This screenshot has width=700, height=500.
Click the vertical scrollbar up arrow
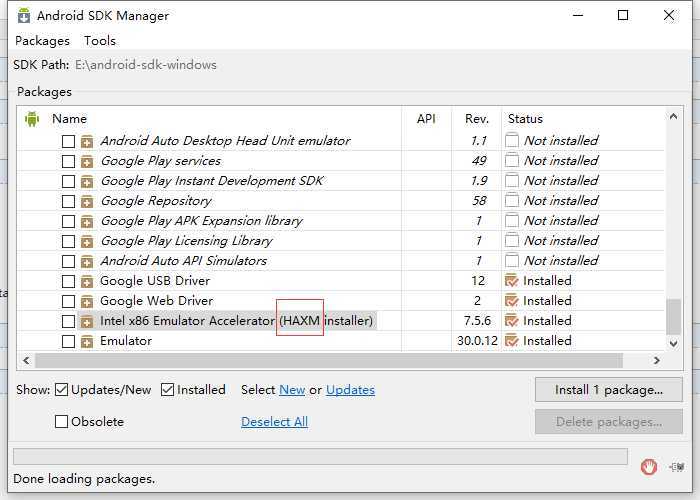[x=674, y=118]
